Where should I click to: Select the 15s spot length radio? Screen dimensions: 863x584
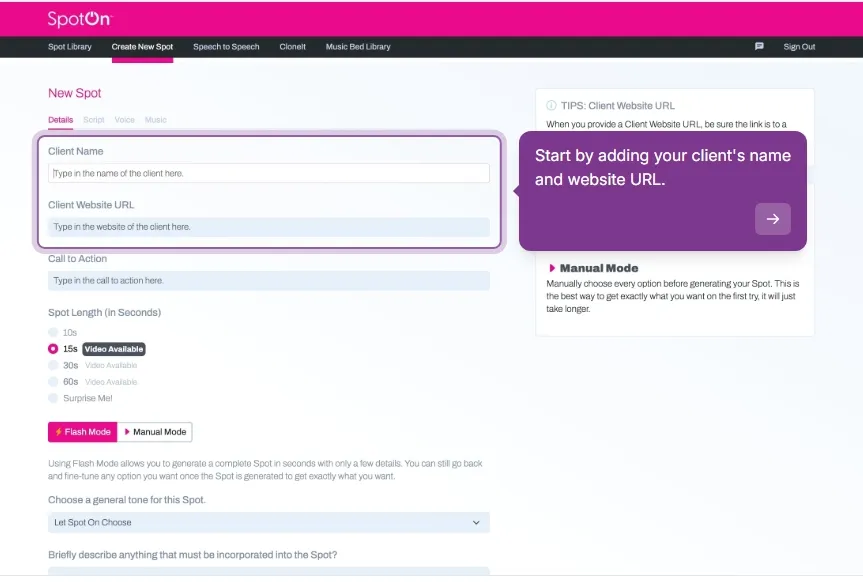click(53, 348)
